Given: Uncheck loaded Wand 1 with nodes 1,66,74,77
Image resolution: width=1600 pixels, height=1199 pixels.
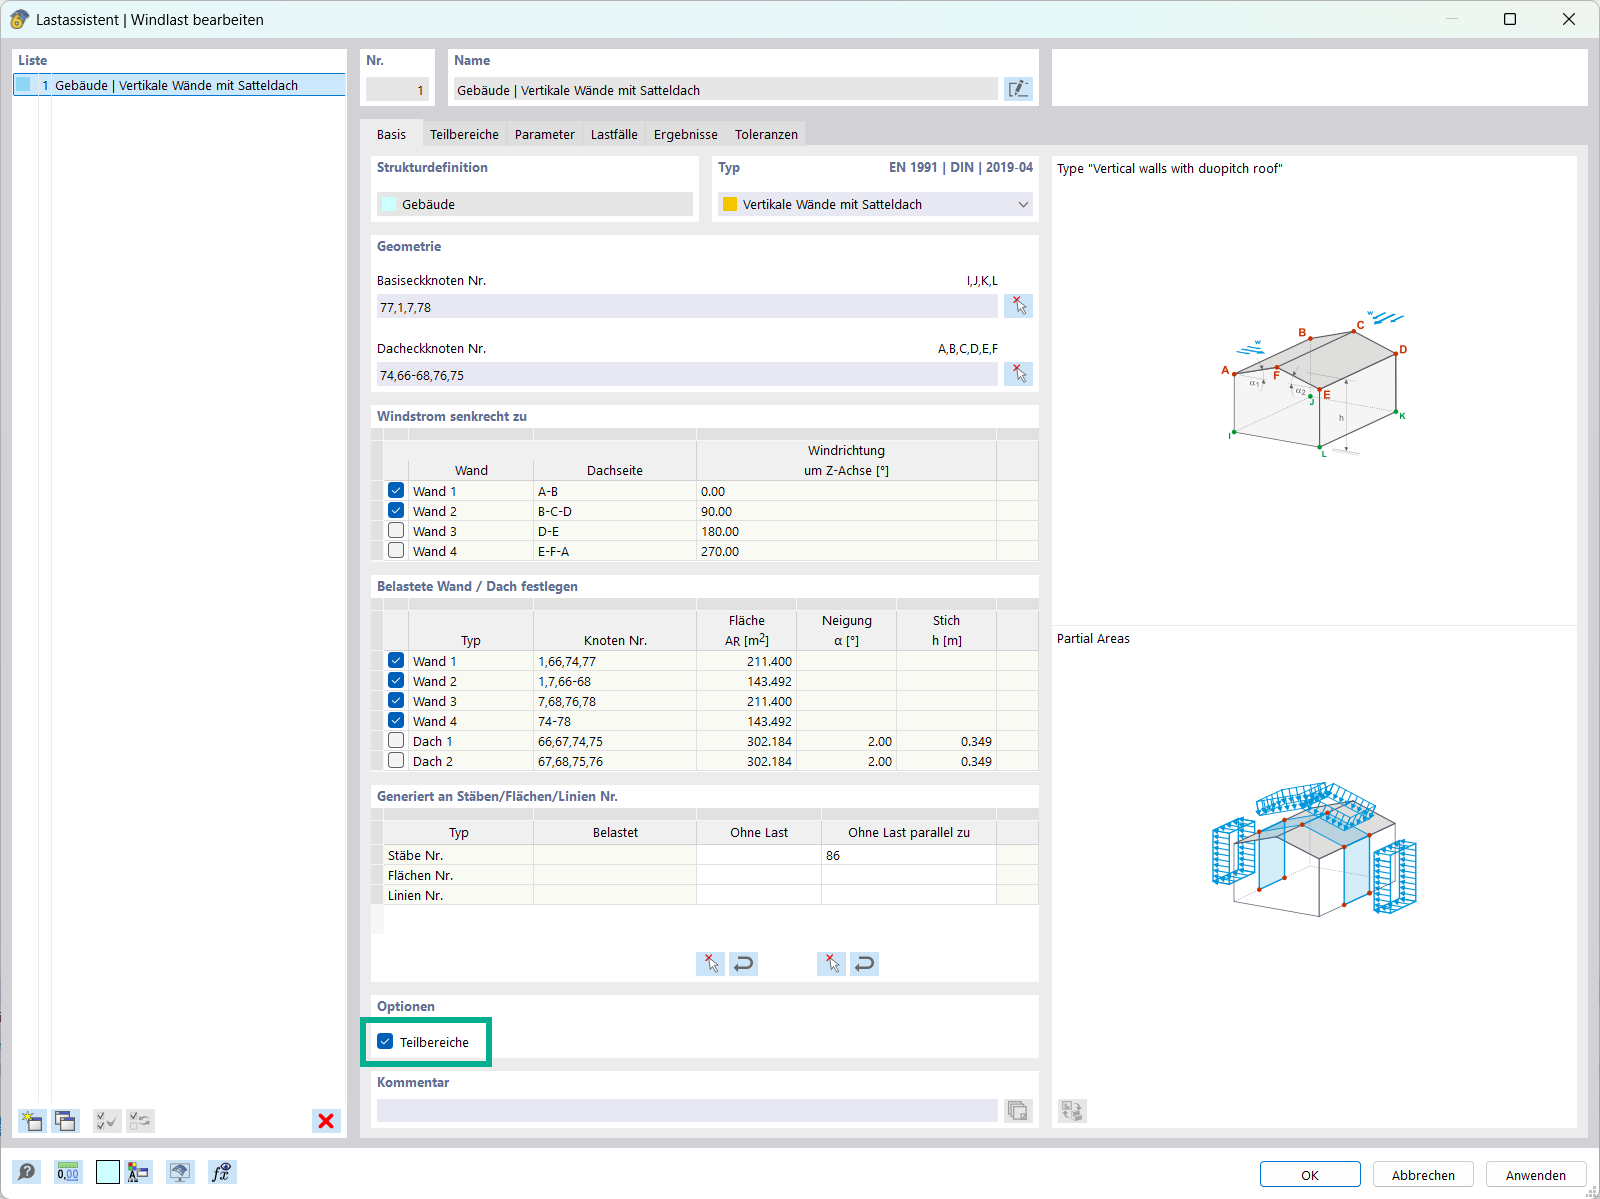Looking at the screenshot, I should (x=396, y=661).
